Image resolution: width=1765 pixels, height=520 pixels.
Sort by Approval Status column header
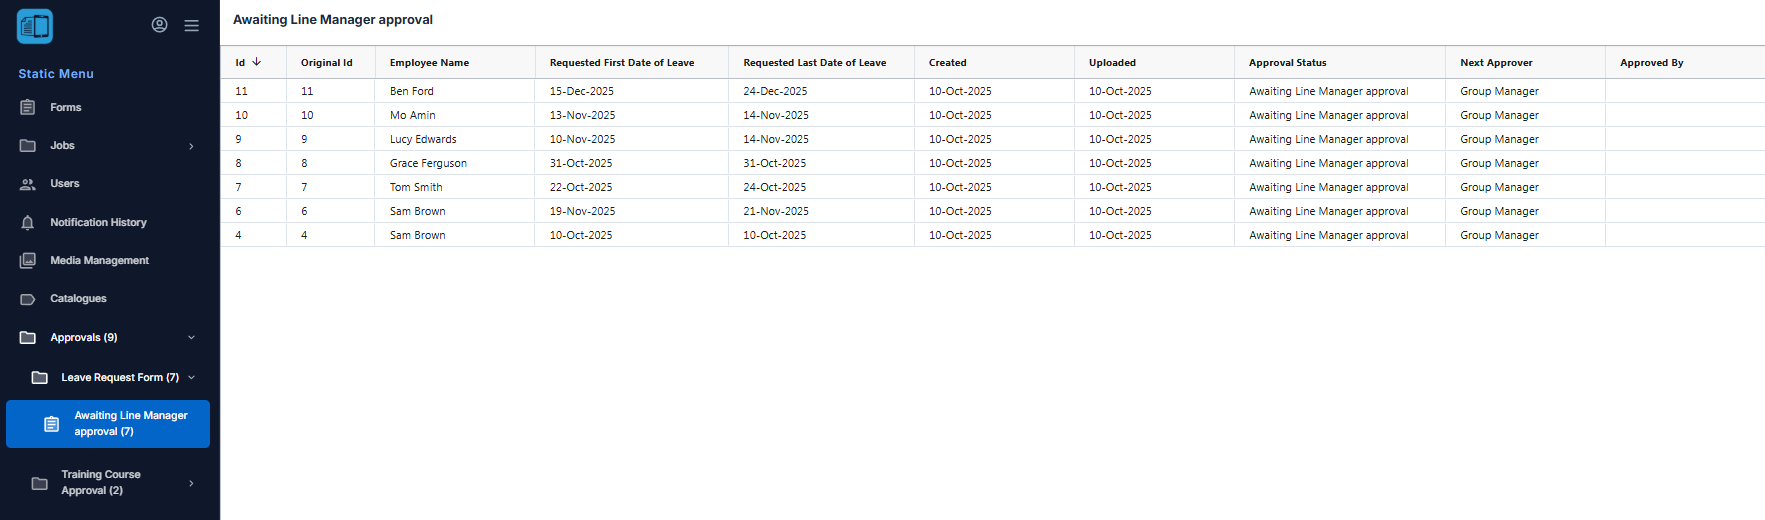tap(1287, 63)
